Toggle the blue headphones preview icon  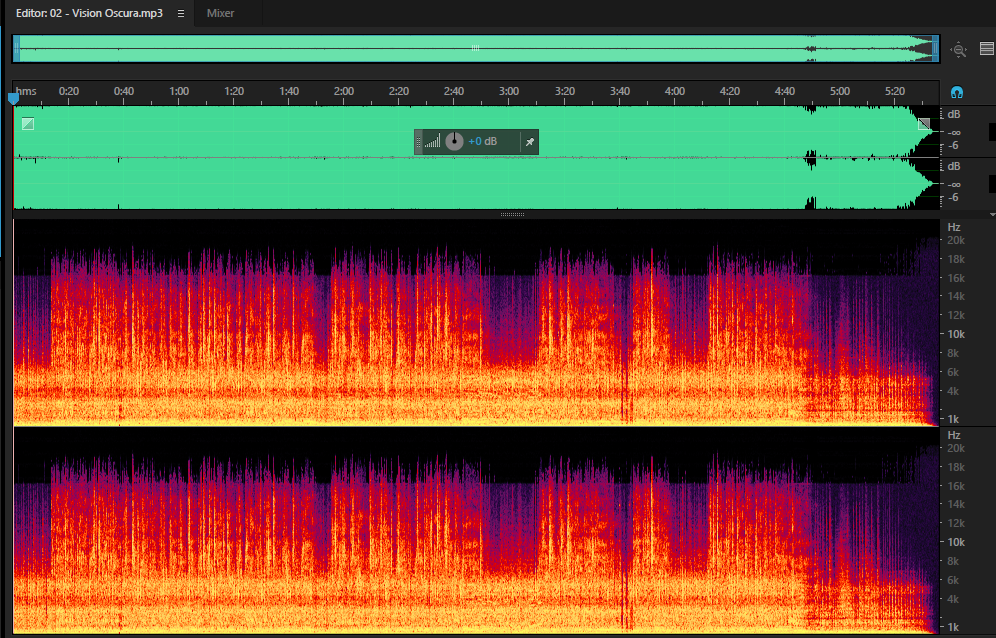[957, 92]
